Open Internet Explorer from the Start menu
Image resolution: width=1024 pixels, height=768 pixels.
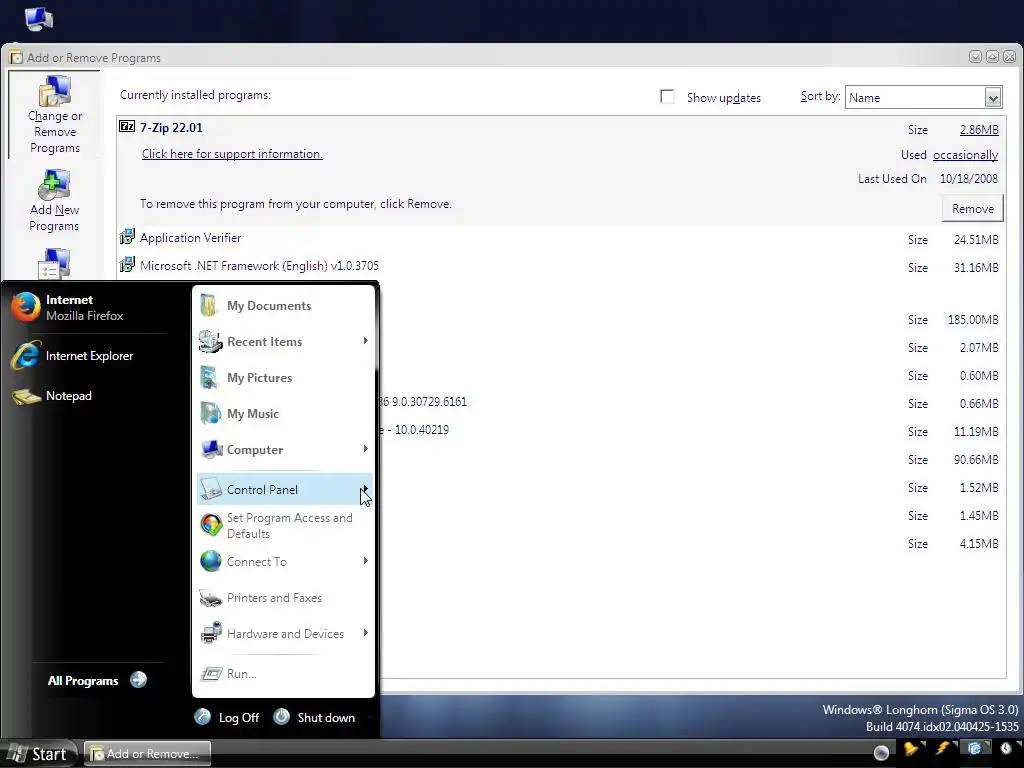tap(72, 356)
